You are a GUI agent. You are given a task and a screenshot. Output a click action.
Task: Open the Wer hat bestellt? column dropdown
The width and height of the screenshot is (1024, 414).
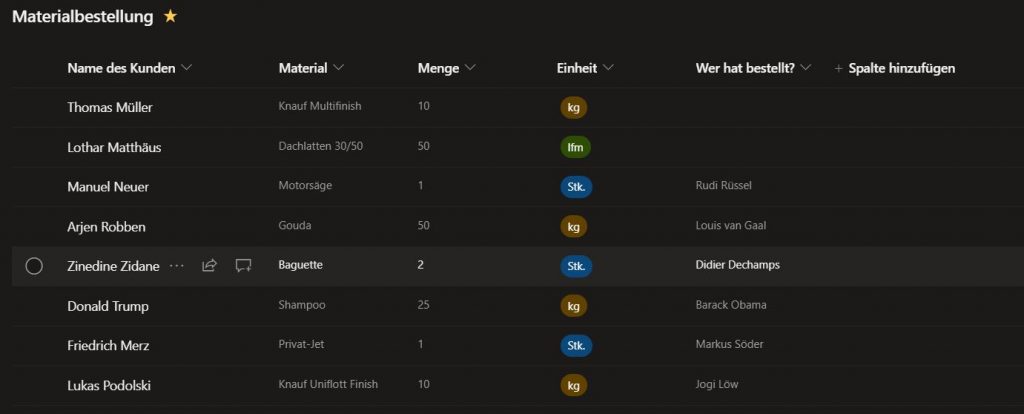(806, 69)
